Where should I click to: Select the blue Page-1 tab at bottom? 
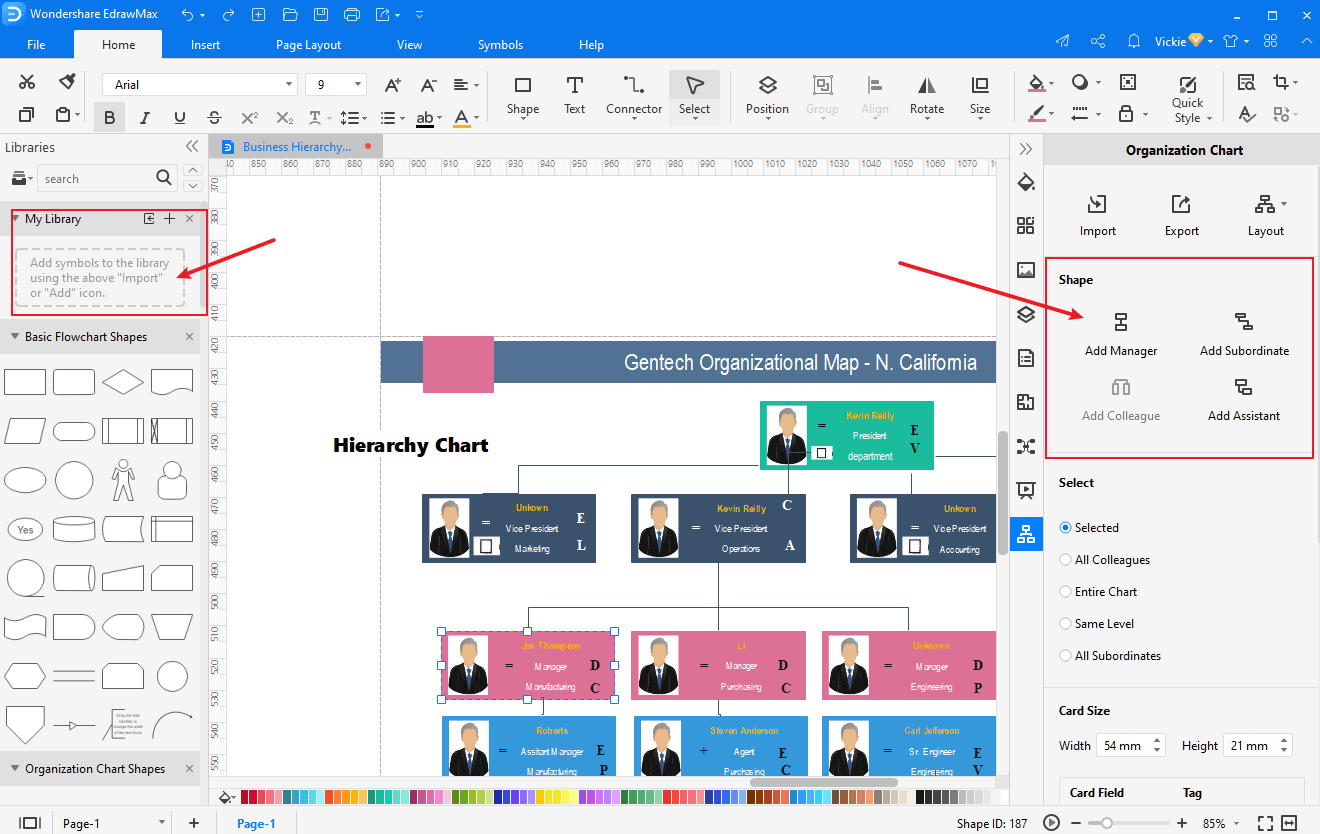click(256, 823)
